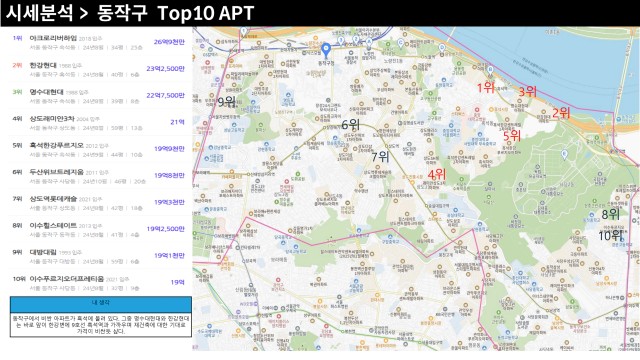Click the 19억8천만 price of 두산위브트레지움
The image size is (640, 360).
(169, 176)
